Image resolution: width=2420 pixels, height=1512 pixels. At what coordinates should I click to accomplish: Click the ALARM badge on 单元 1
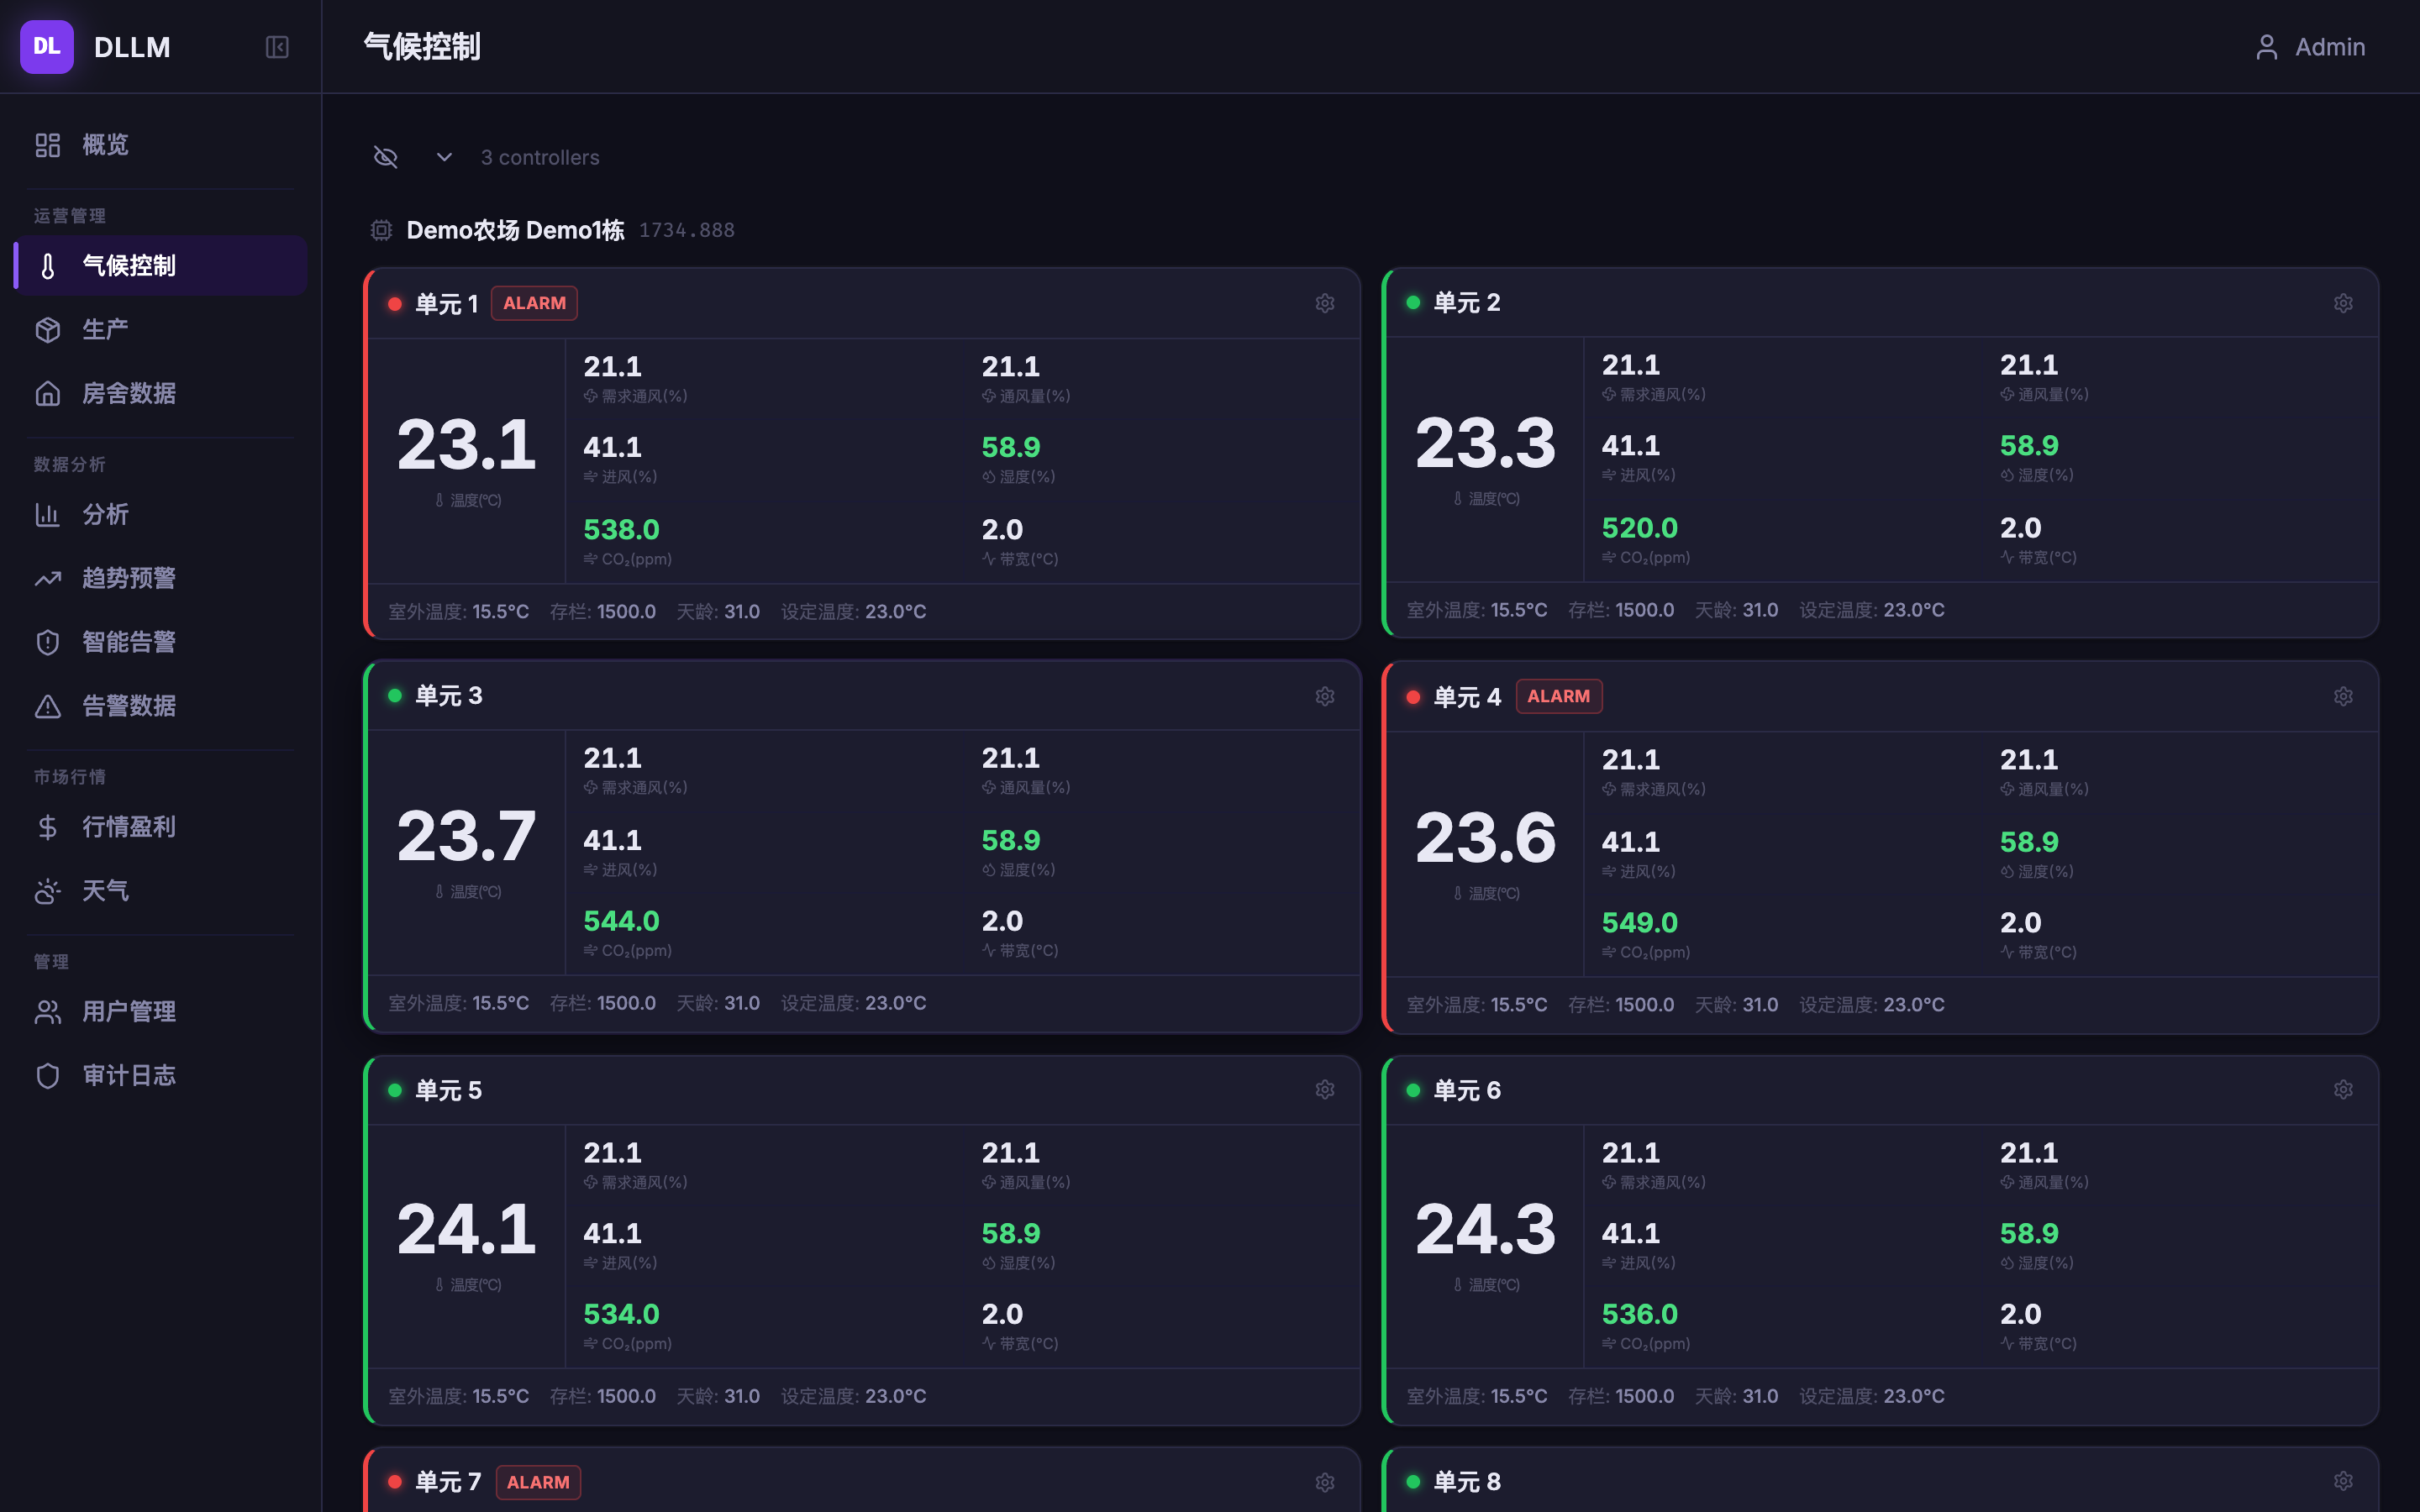click(534, 303)
